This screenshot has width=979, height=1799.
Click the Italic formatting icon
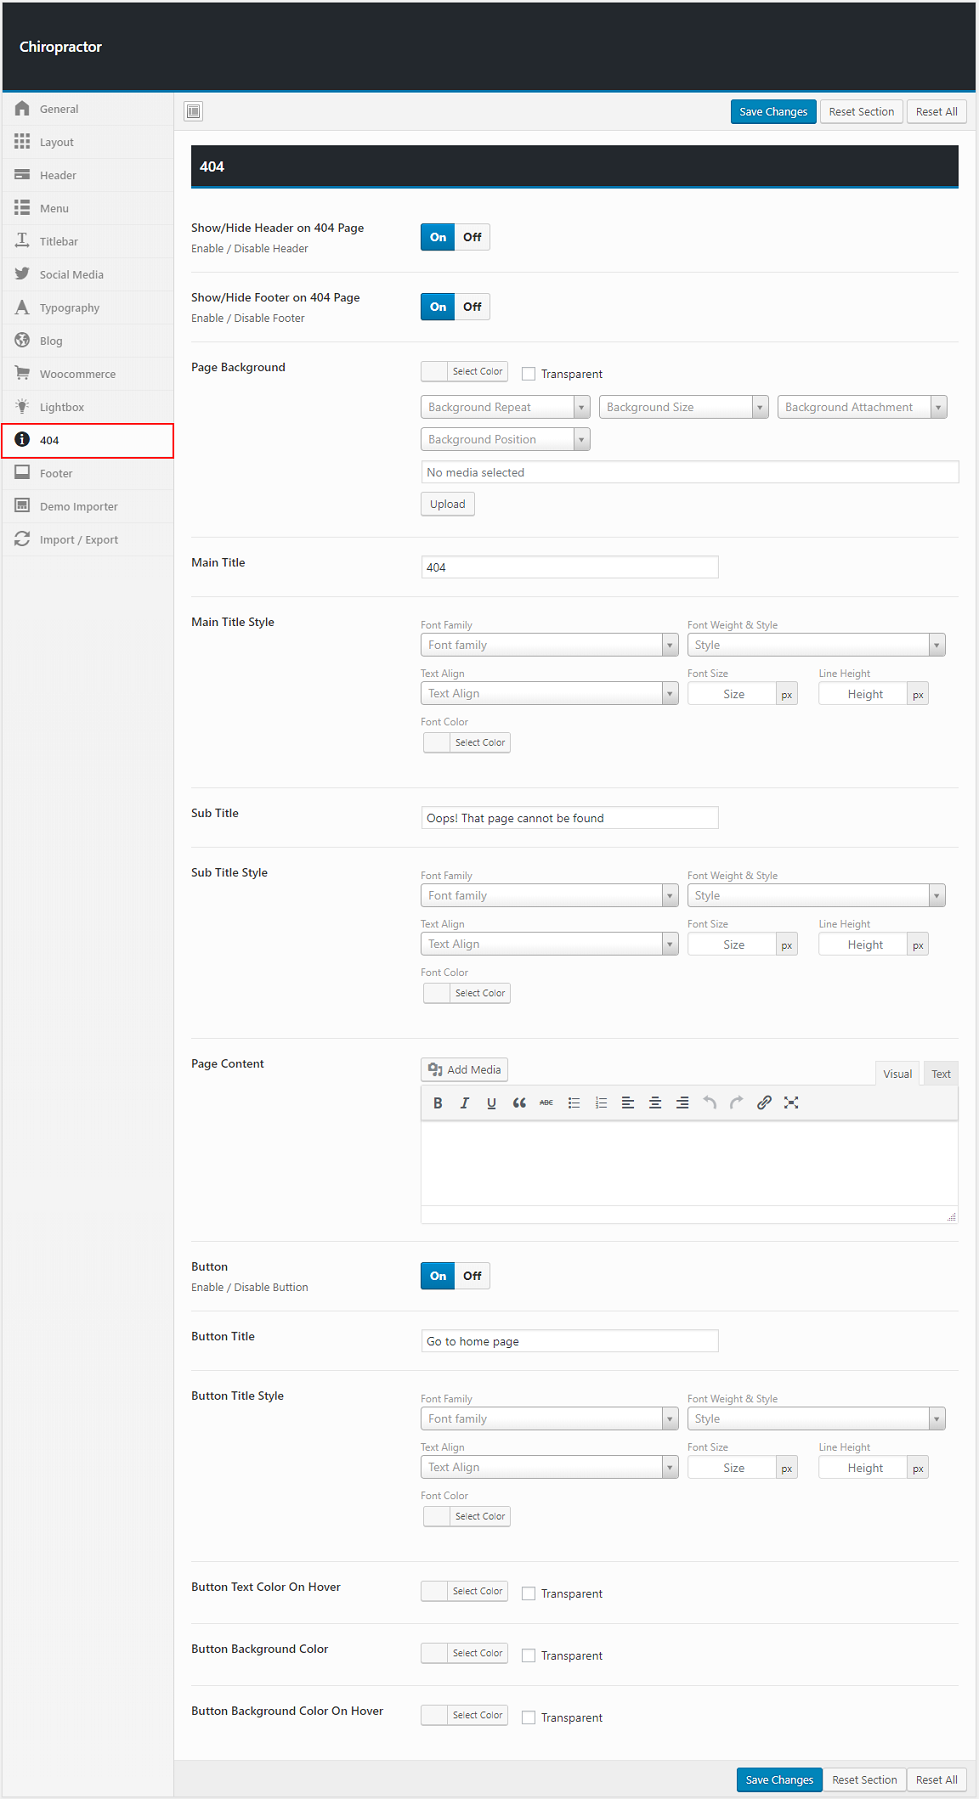pos(464,1103)
